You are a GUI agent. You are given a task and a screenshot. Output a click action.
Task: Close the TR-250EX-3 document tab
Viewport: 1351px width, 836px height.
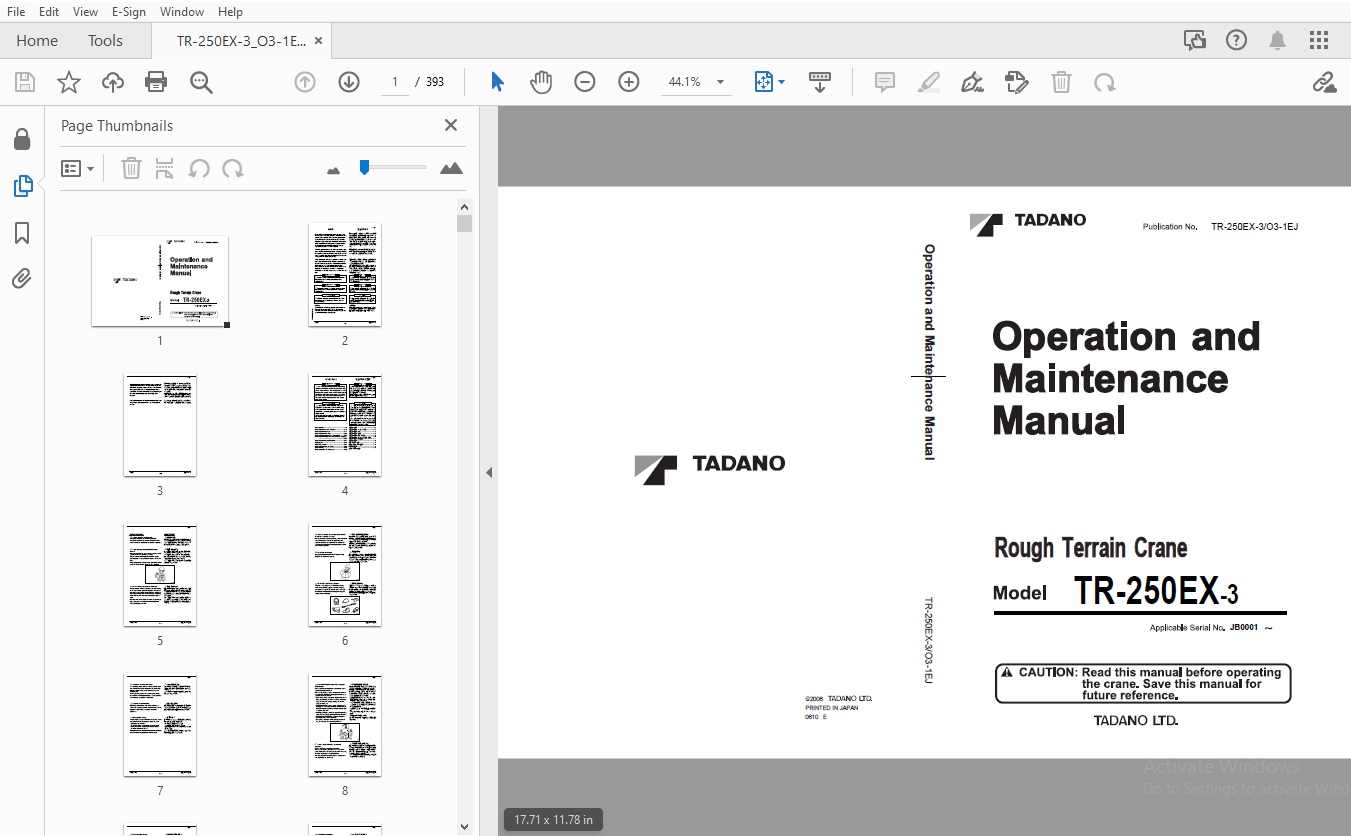point(319,41)
